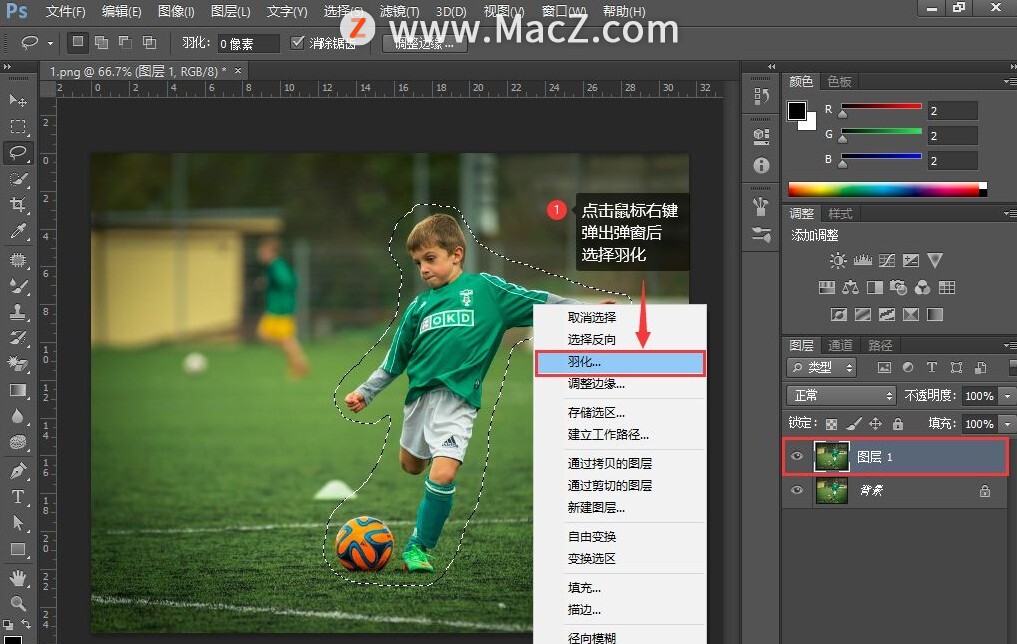The height and width of the screenshot is (644, 1017).
Task: Hide the 背景 layer via its eye
Action: (x=796, y=490)
